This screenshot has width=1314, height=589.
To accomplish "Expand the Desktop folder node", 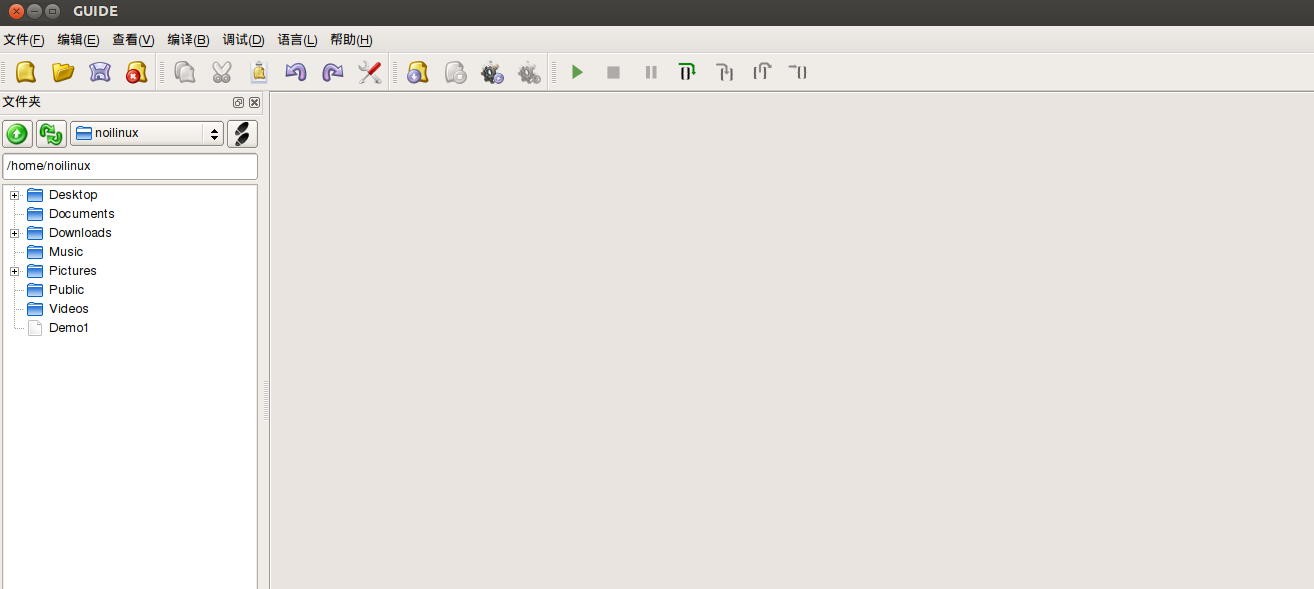I will 15,195.
